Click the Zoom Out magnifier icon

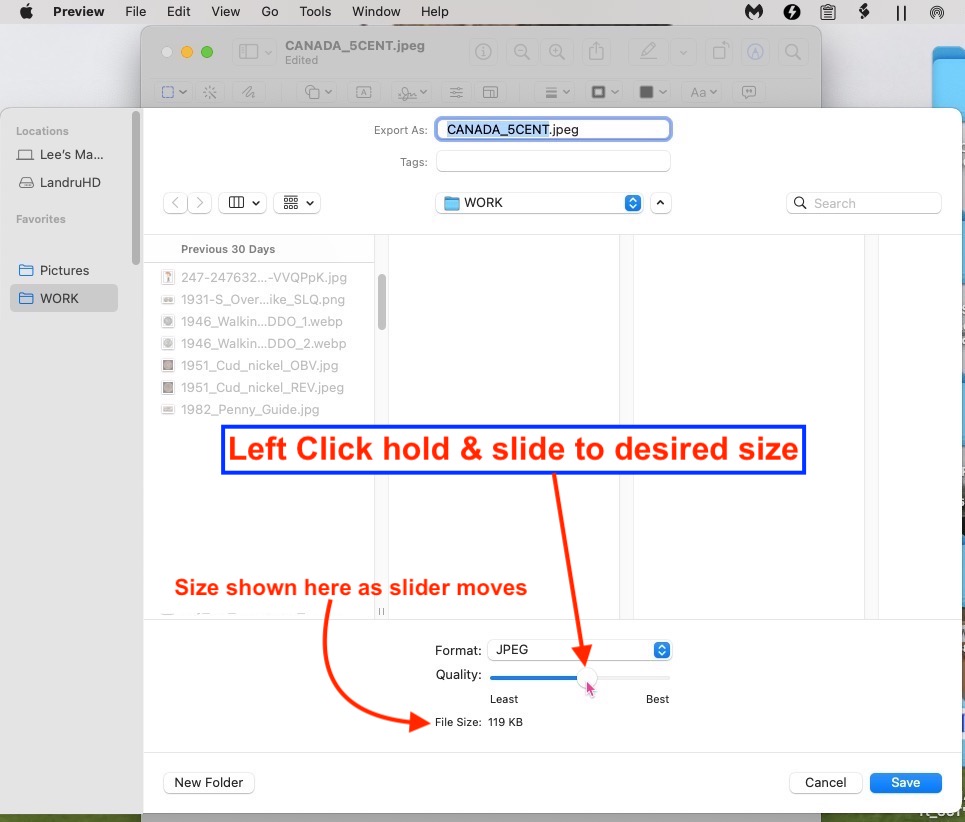[522, 52]
